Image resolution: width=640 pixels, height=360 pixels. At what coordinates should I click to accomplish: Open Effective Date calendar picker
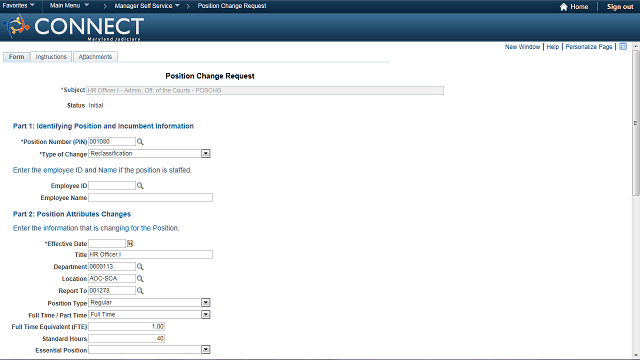pyautogui.click(x=130, y=244)
